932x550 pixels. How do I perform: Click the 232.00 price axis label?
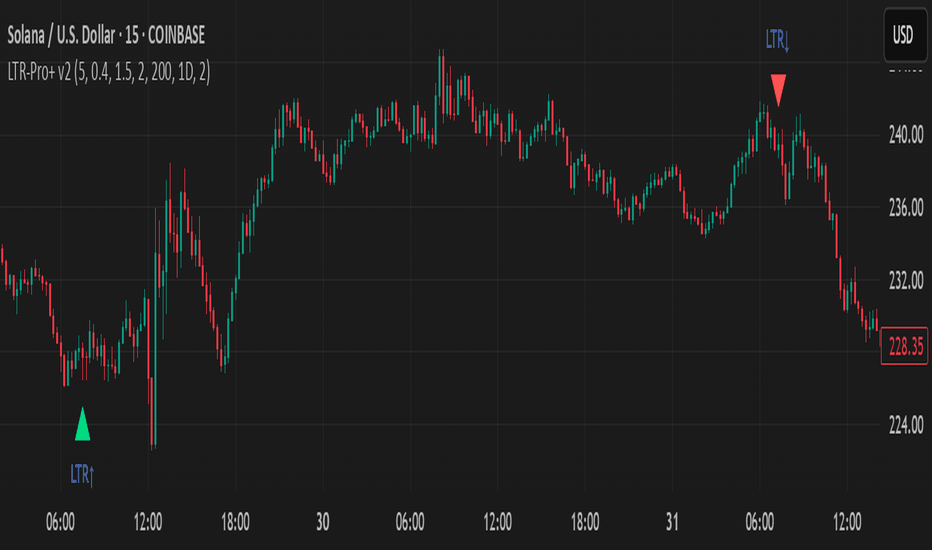[906, 280]
